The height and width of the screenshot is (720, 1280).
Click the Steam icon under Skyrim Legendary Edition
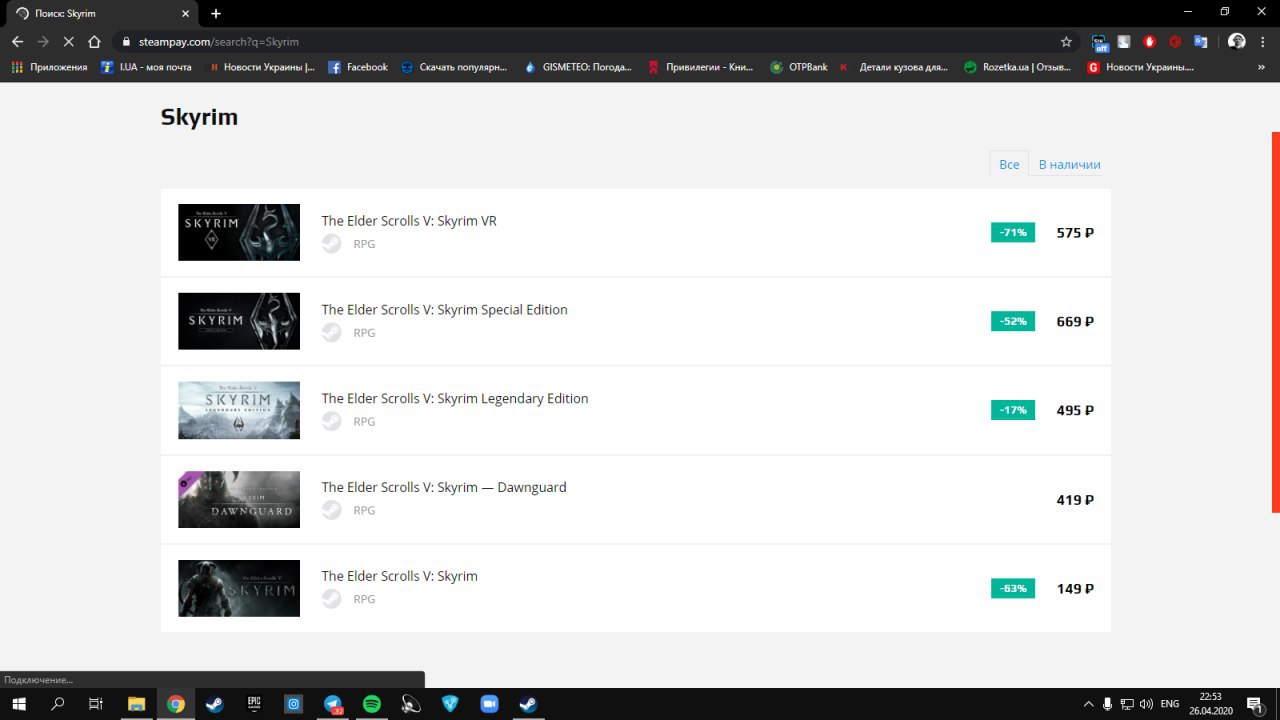331,421
